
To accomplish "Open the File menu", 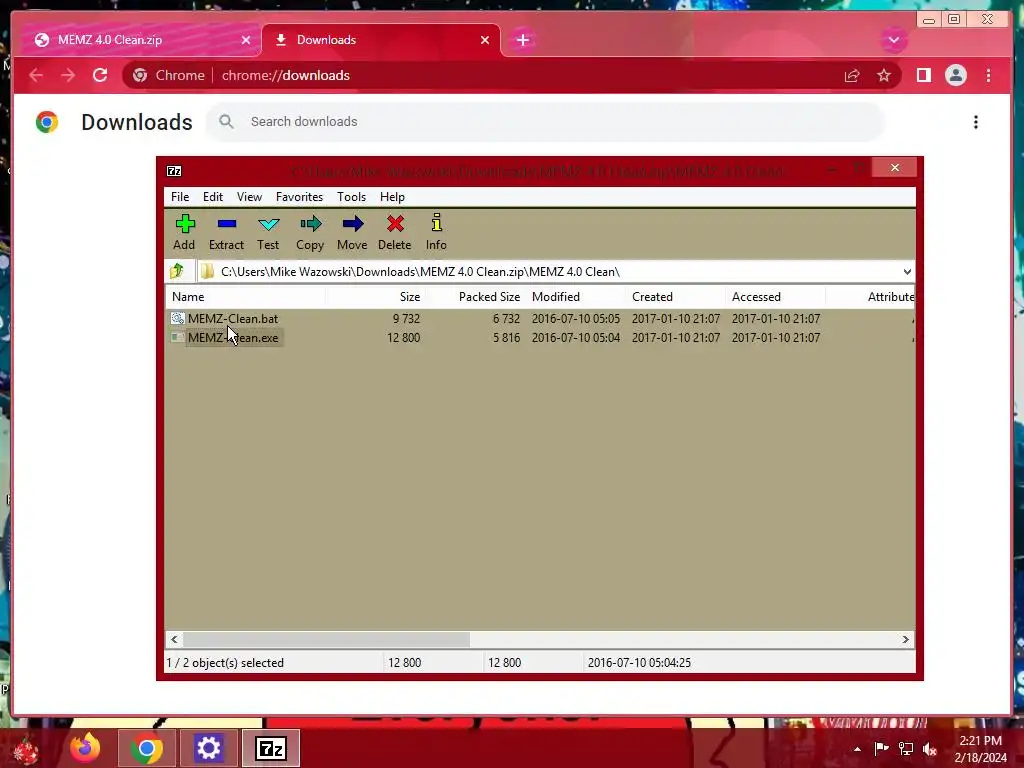I will (180, 197).
